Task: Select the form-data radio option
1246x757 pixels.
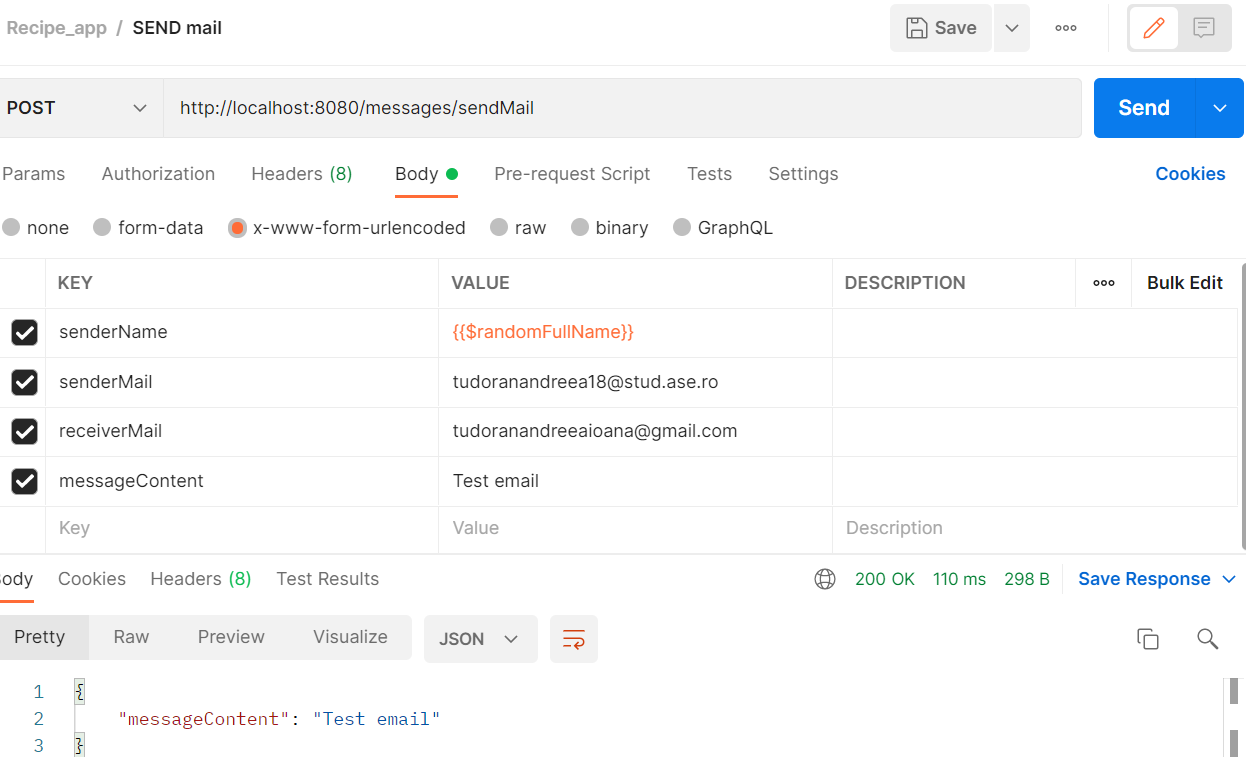Action: click(x=102, y=228)
